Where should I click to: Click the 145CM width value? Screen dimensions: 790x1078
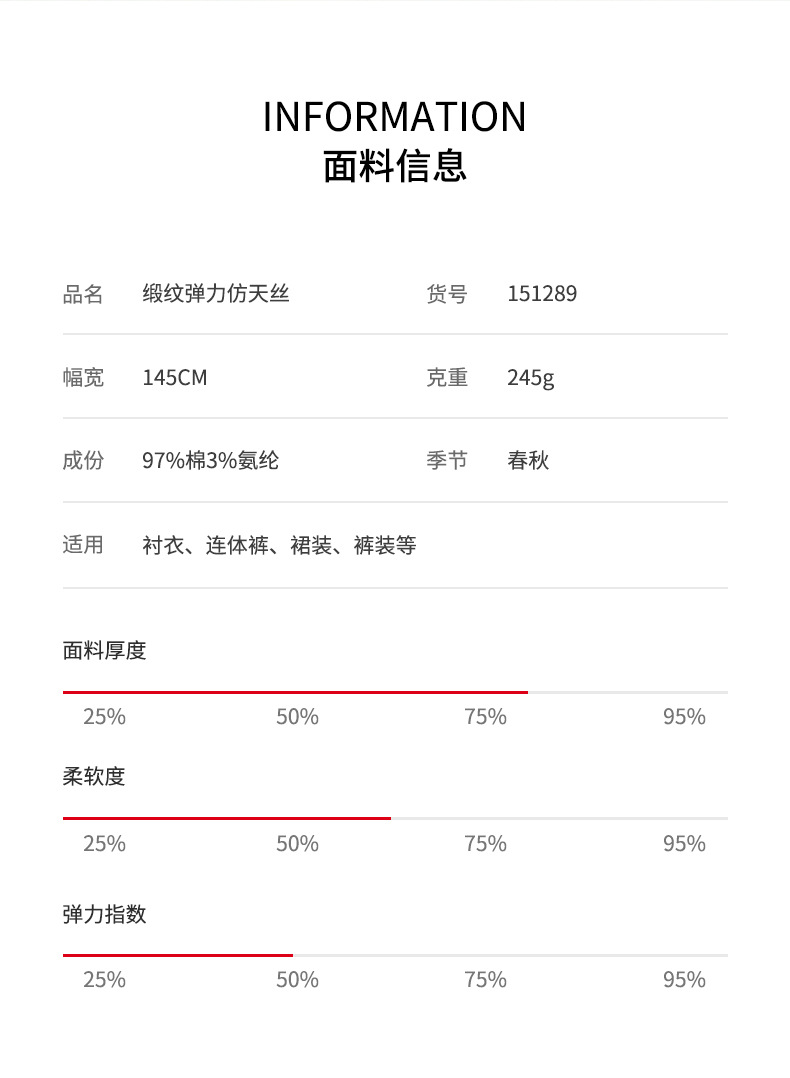point(175,378)
